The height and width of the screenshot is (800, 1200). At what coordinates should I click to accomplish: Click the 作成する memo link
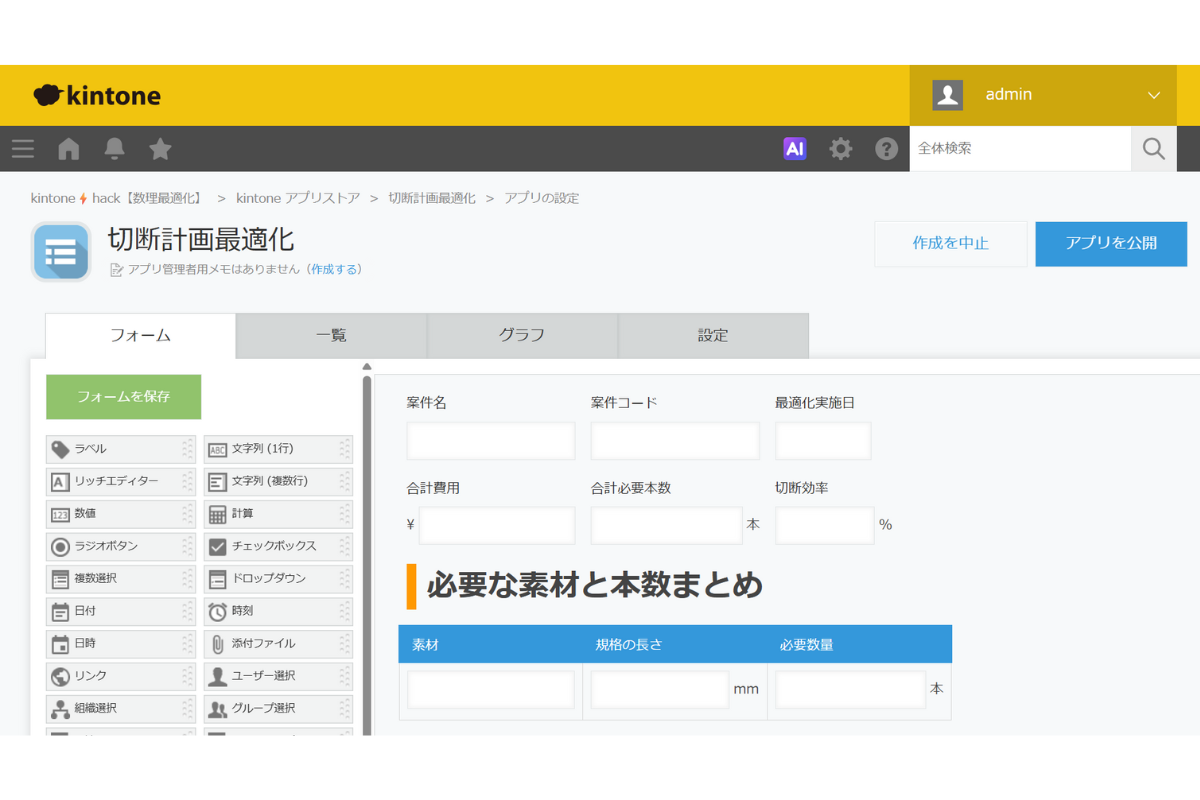click(335, 270)
